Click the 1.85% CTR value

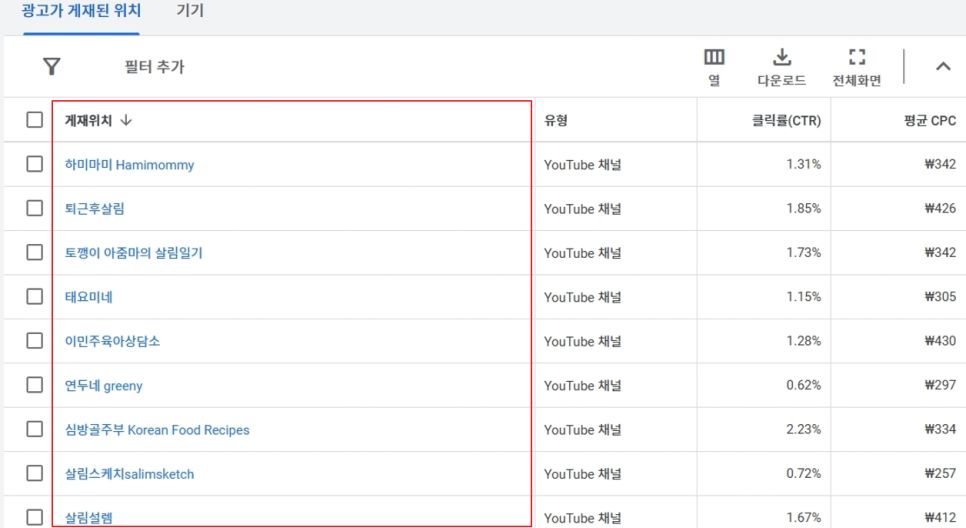(803, 208)
